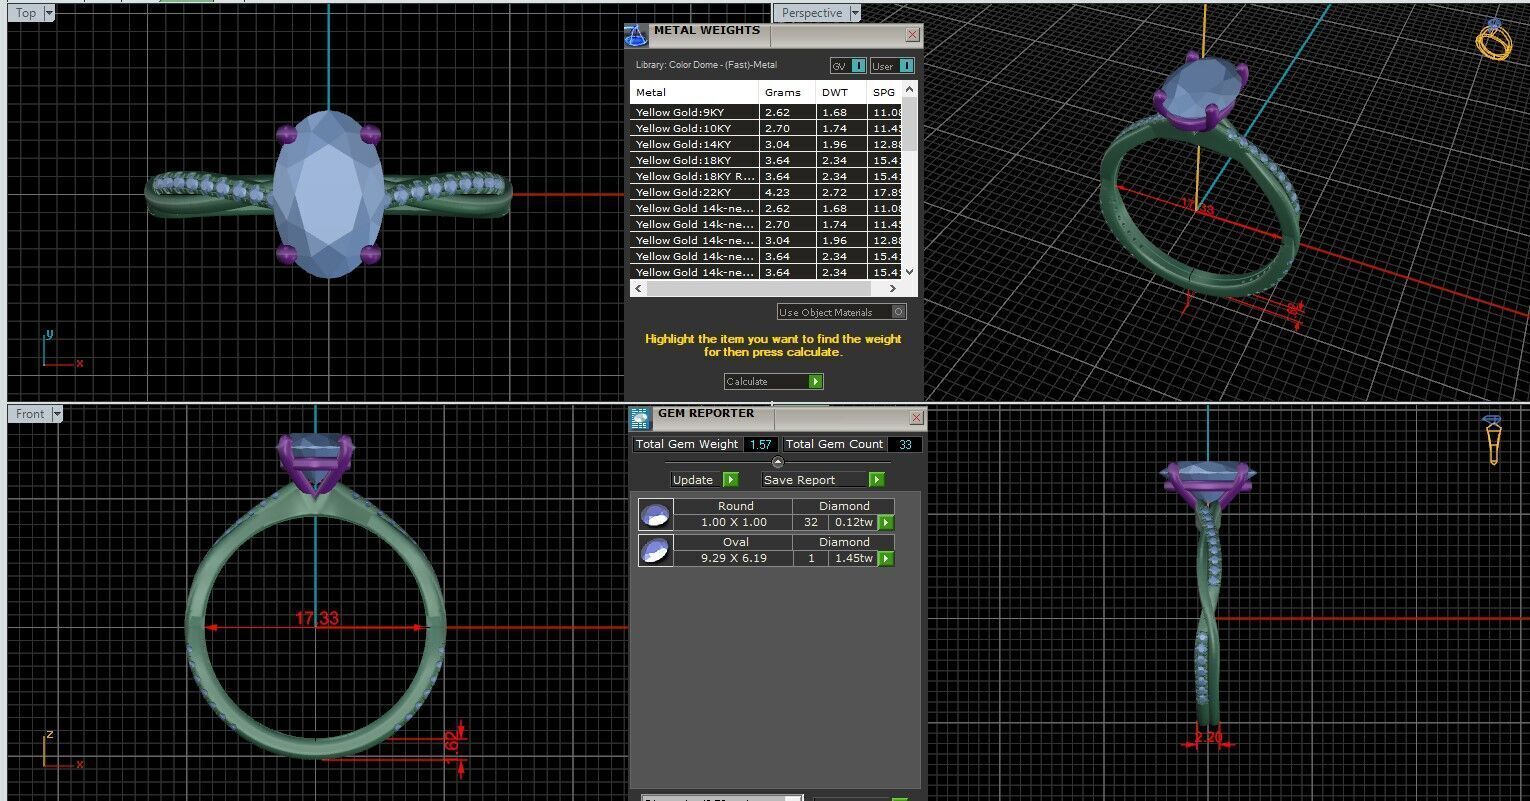Click the green arrow on the 1.45tw row

(885, 558)
